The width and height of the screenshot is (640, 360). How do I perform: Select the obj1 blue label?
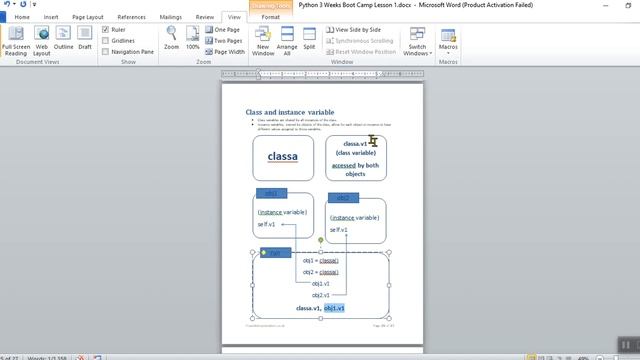[x=271, y=193]
